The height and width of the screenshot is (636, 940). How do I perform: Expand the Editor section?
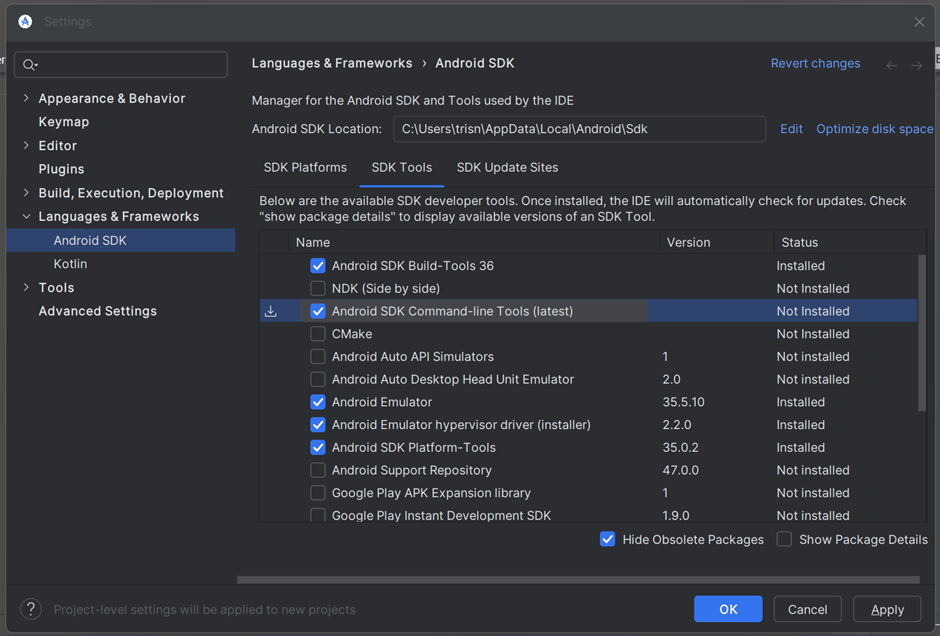pyautogui.click(x=26, y=145)
